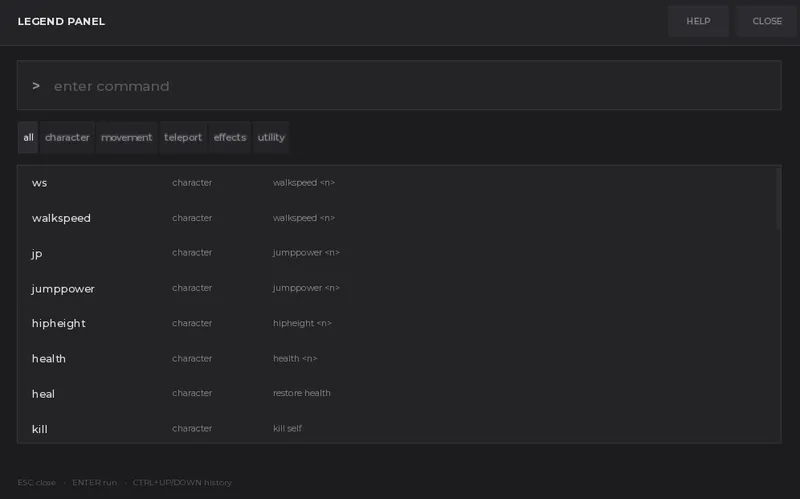Select the 'kill' command name
800x499 pixels.
click(x=40, y=429)
